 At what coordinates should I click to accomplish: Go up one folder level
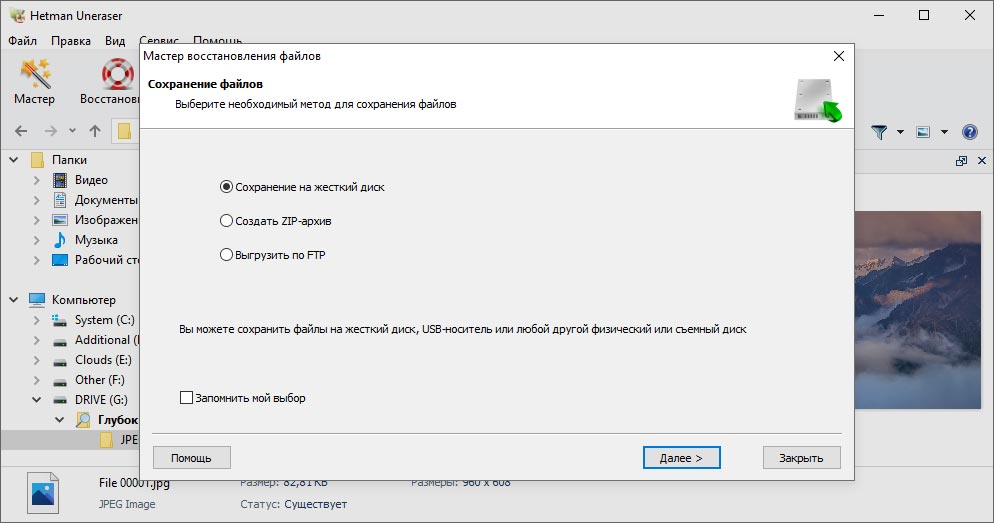click(x=95, y=131)
